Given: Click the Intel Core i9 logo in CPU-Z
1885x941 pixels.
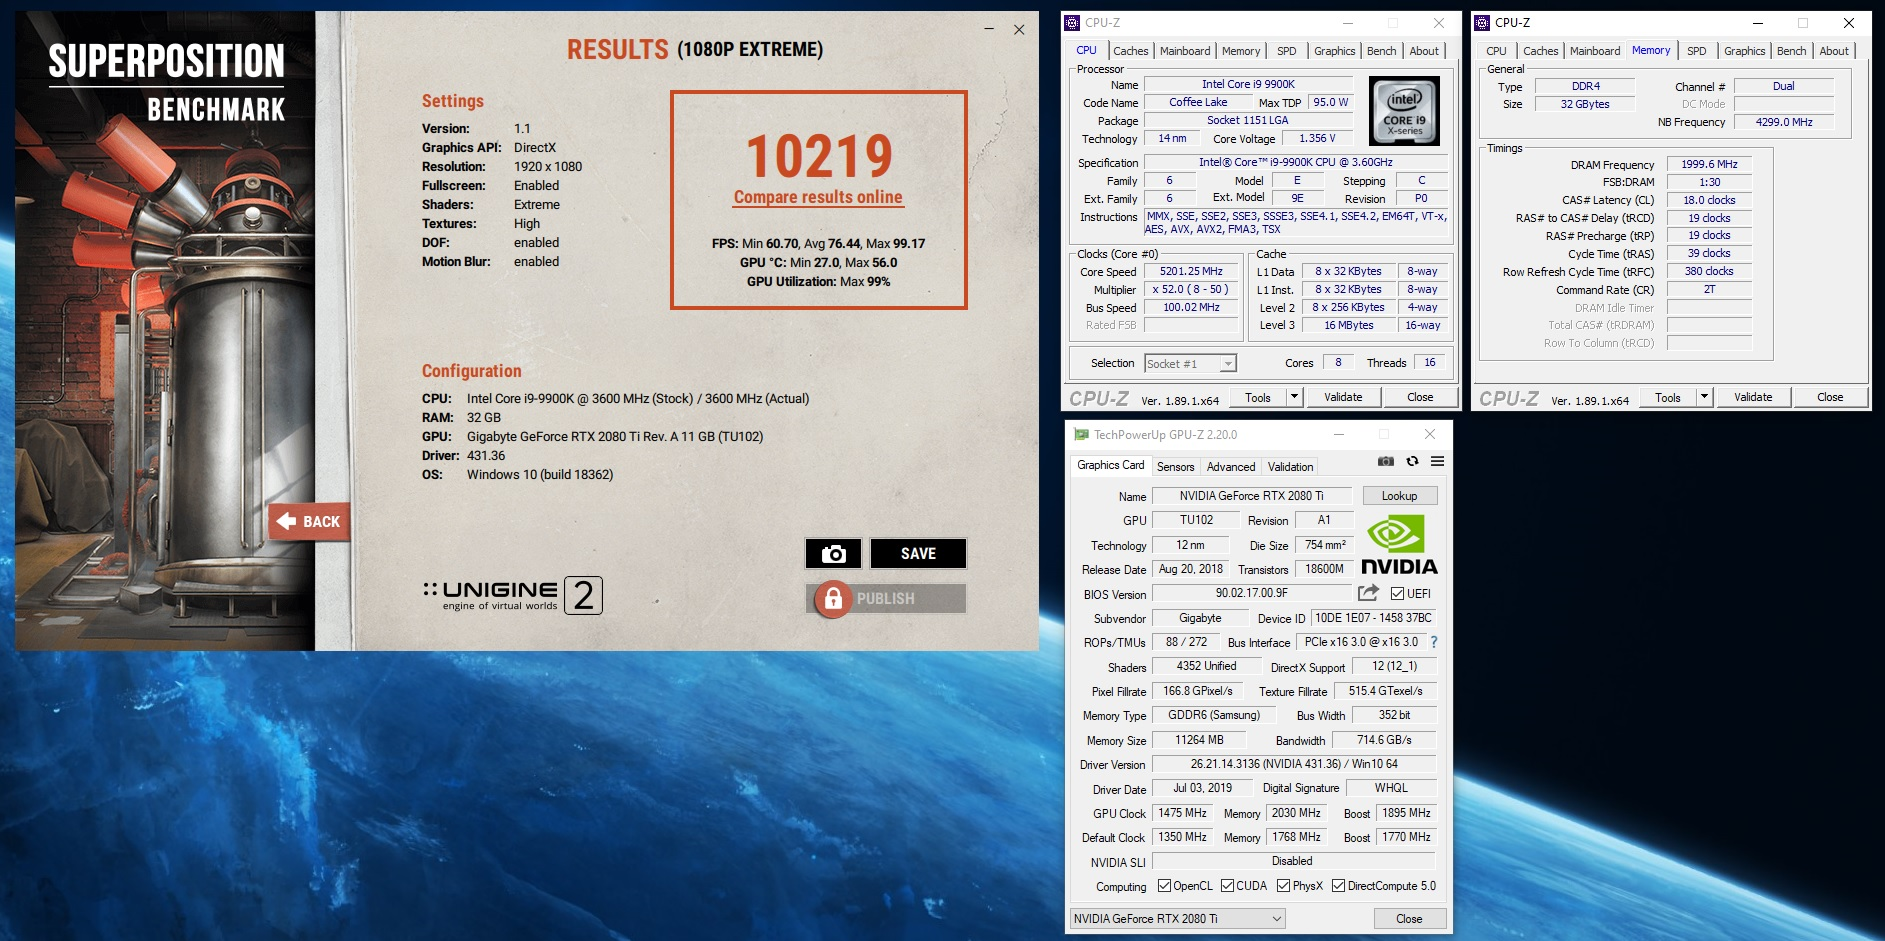Looking at the screenshot, I should [x=1404, y=111].
